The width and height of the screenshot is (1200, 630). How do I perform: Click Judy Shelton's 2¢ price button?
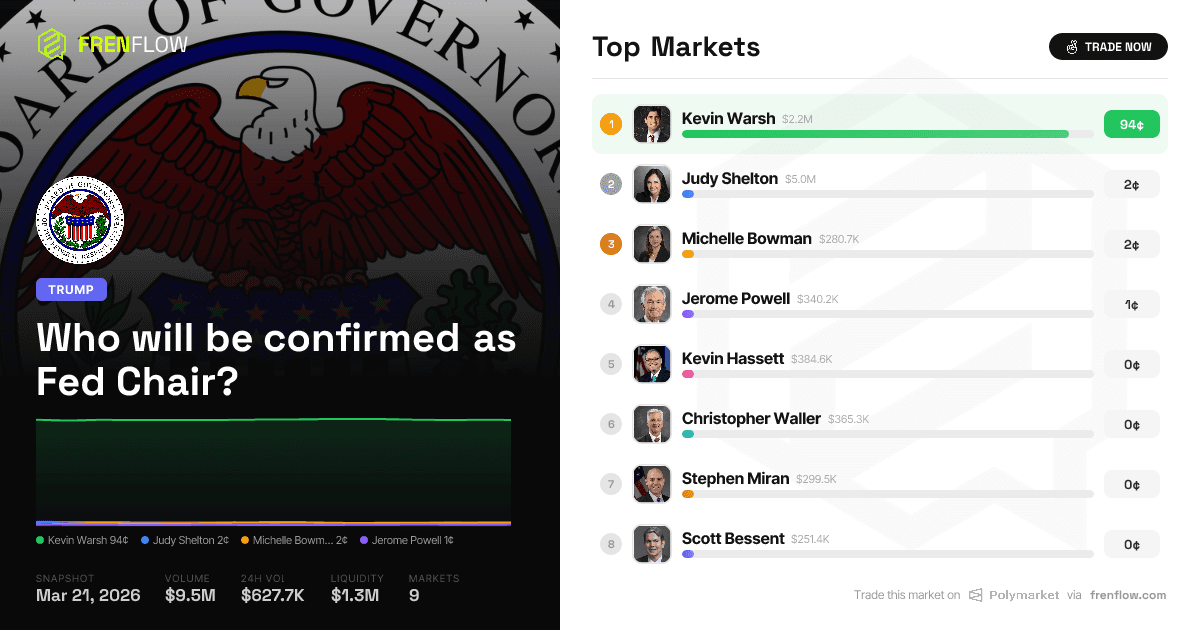tap(1131, 184)
